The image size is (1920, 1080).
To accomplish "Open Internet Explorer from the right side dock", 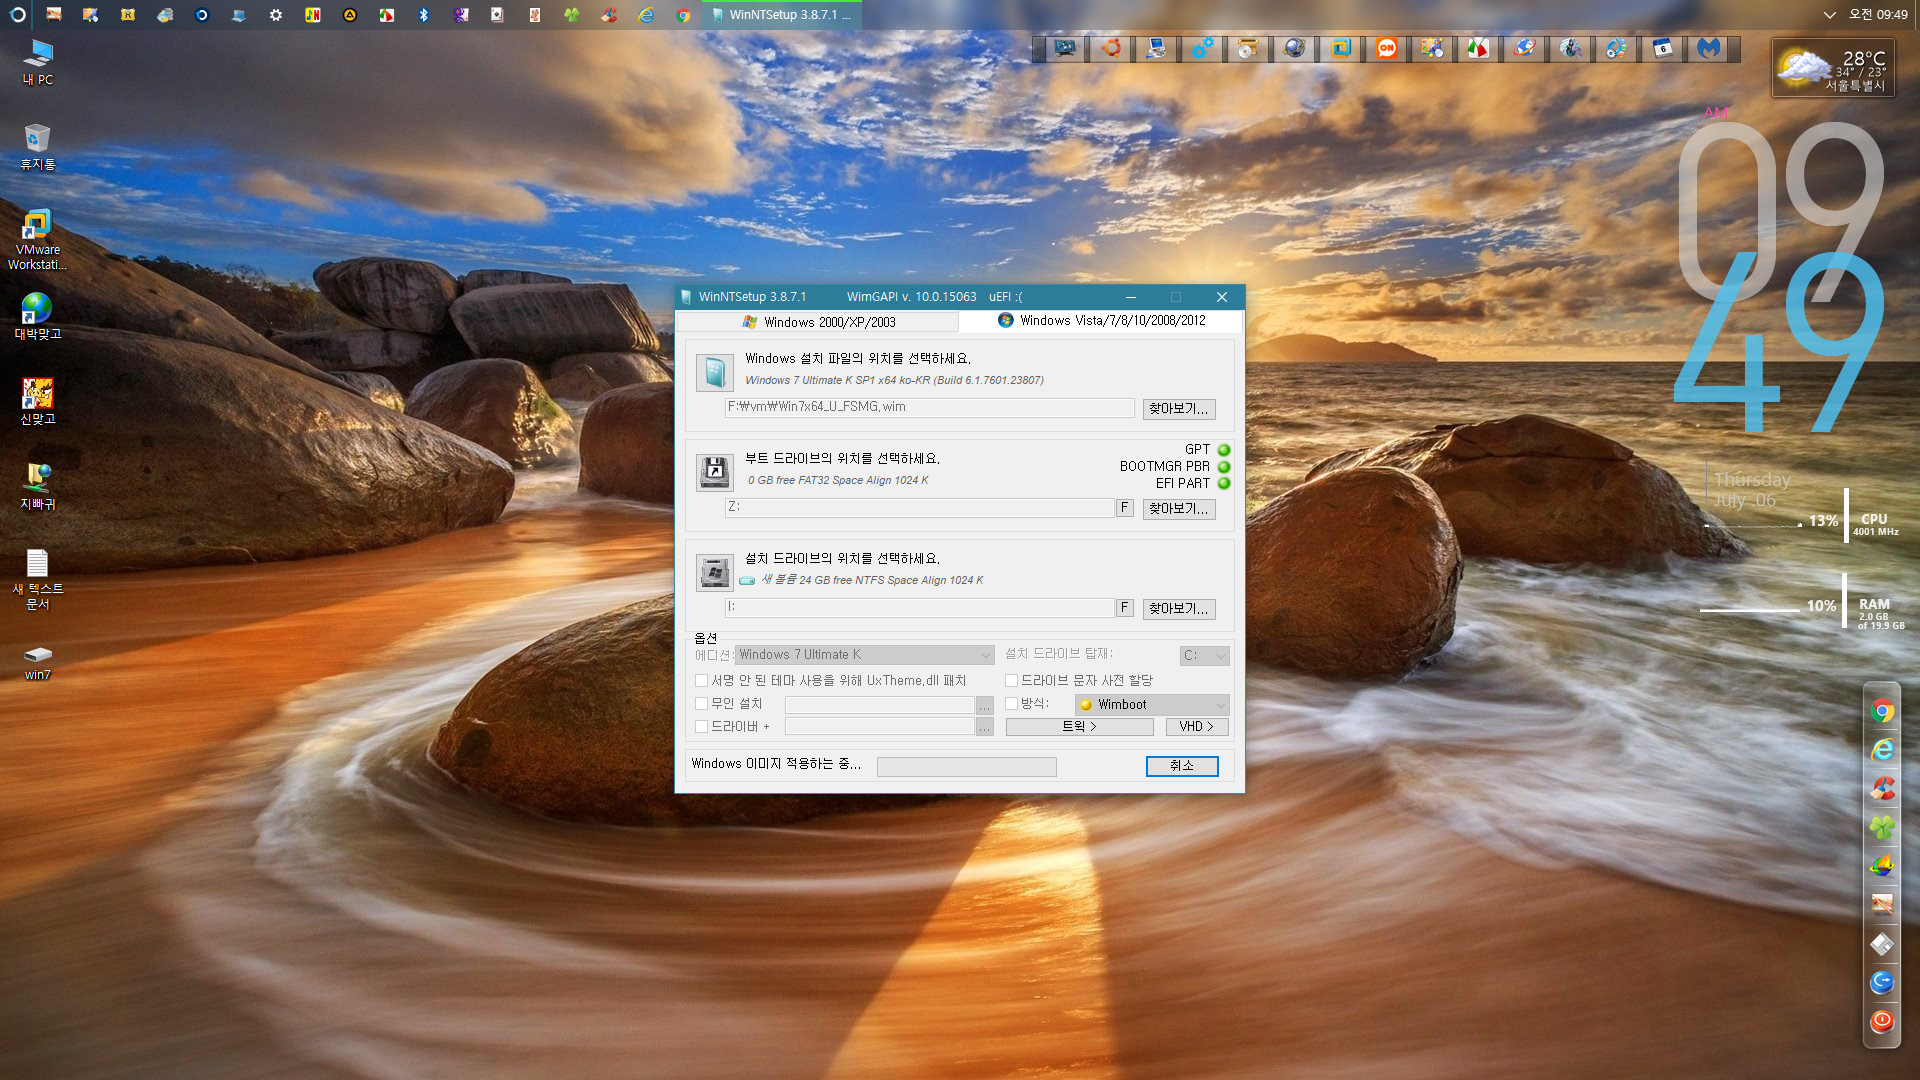I will coord(1882,750).
